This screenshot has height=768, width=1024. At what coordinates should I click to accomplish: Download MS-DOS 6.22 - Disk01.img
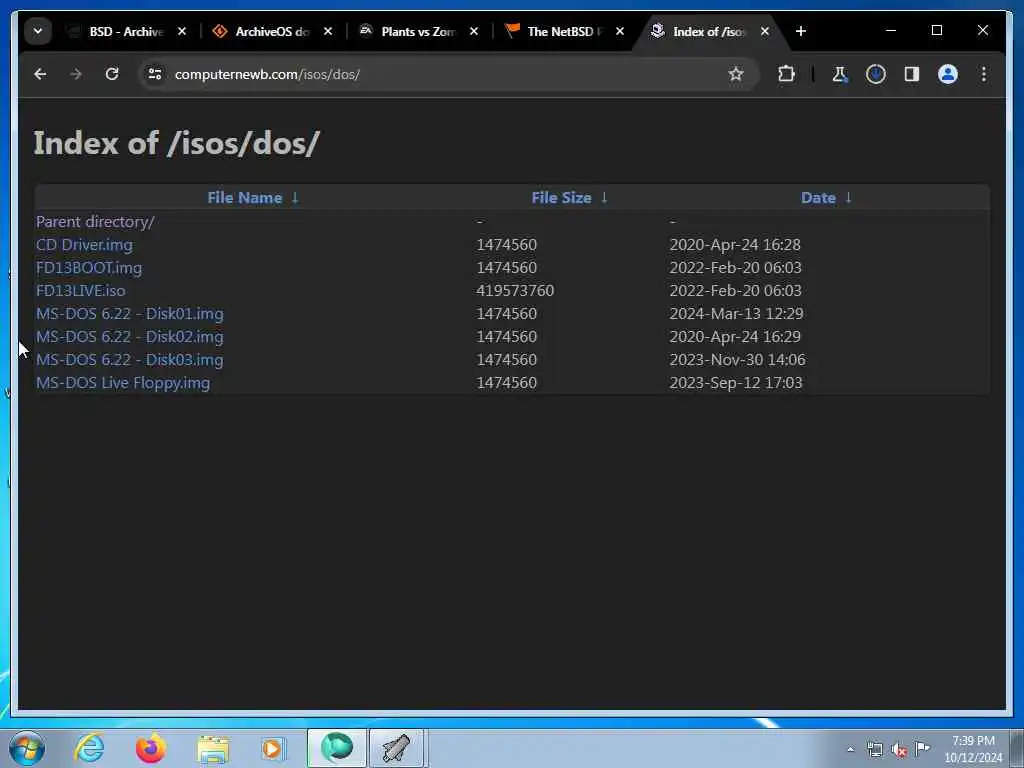[129, 314]
